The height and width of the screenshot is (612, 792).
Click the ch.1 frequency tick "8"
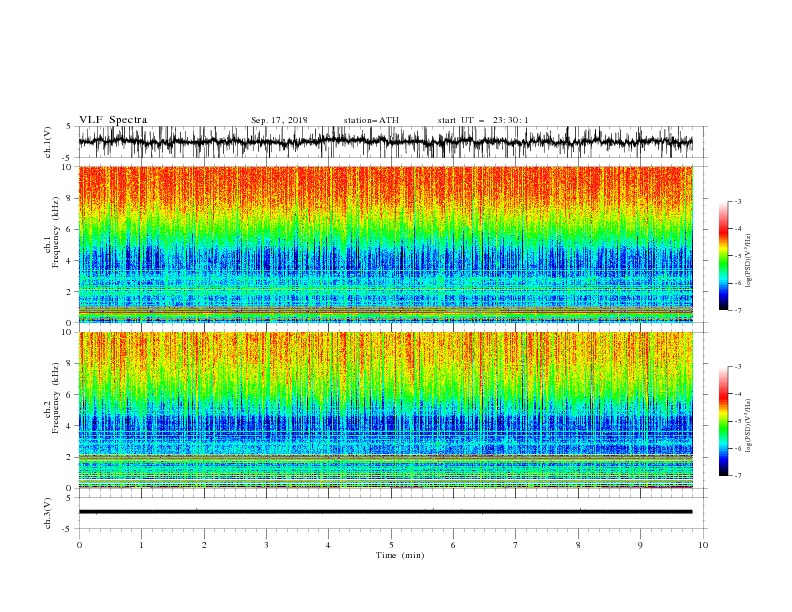(x=71, y=198)
